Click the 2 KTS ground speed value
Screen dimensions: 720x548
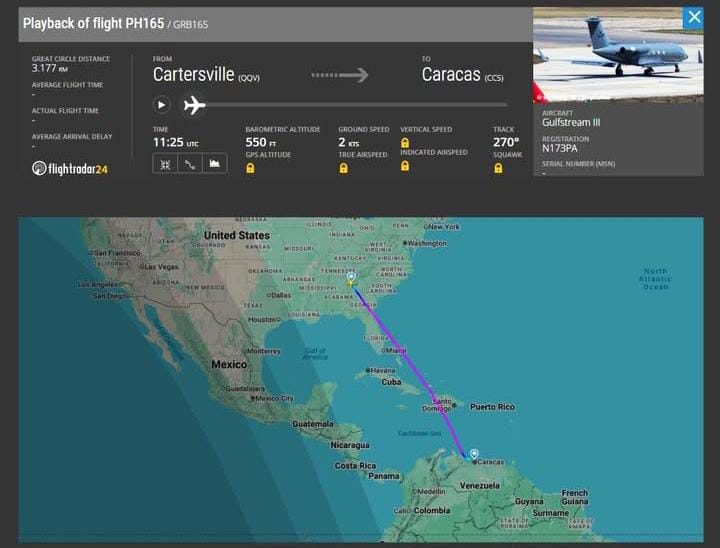coord(349,142)
